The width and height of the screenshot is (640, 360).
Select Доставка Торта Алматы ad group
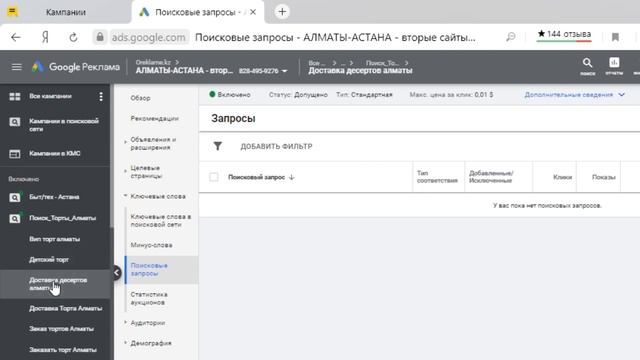tap(66, 309)
